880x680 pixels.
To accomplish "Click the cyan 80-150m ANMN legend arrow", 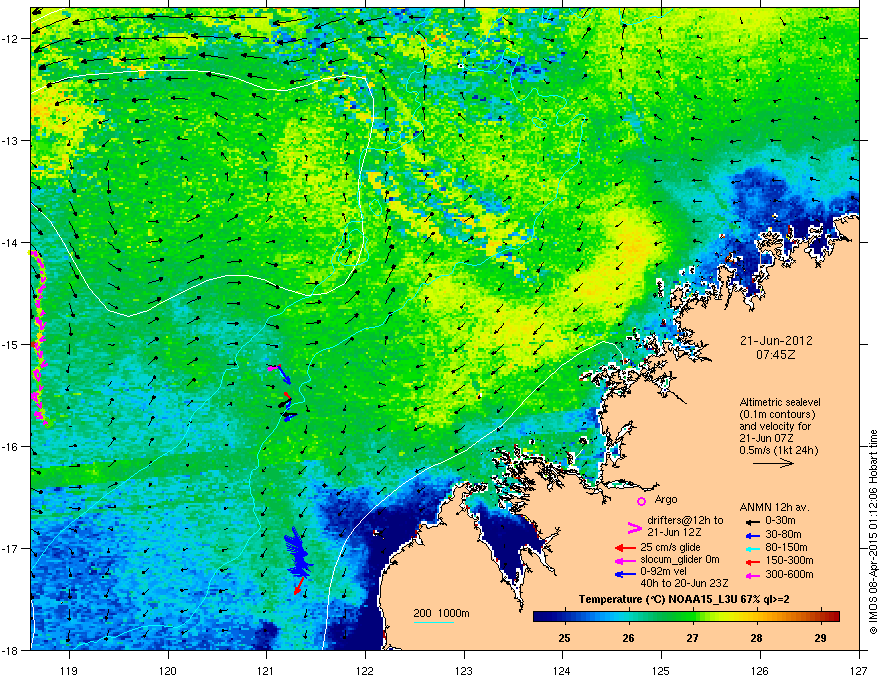I will tap(753, 548).
